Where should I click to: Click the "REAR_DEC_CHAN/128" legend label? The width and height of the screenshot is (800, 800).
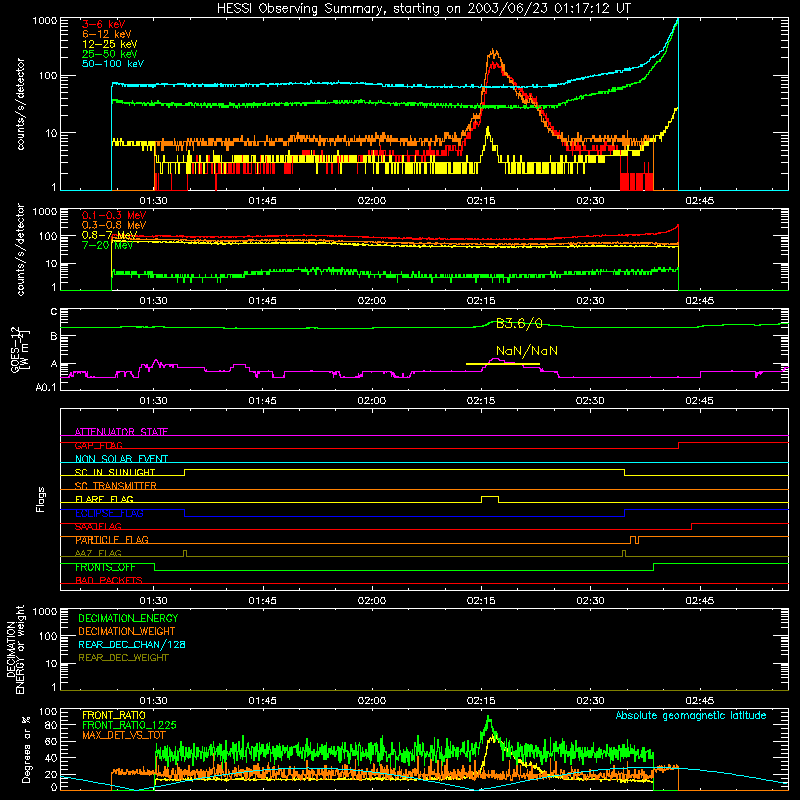click(132, 644)
